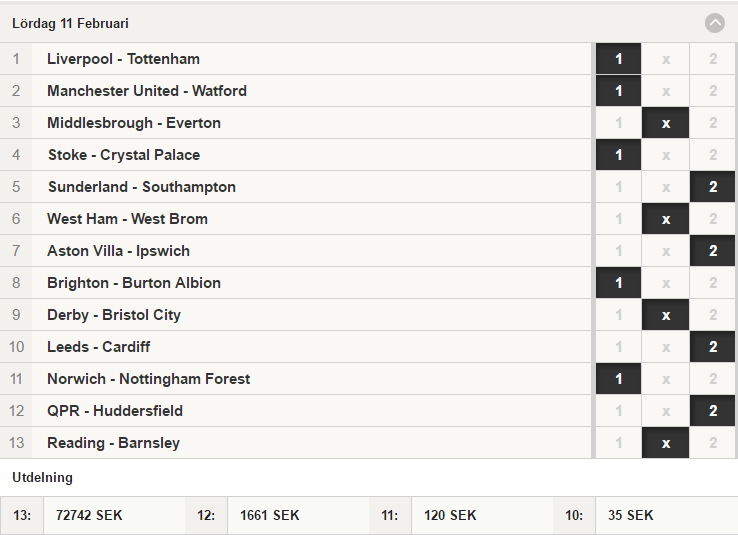This screenshot has height=535, width=738.
Task: Toggle x for Derby - Bristol City
Action: (x=666, y=315)
